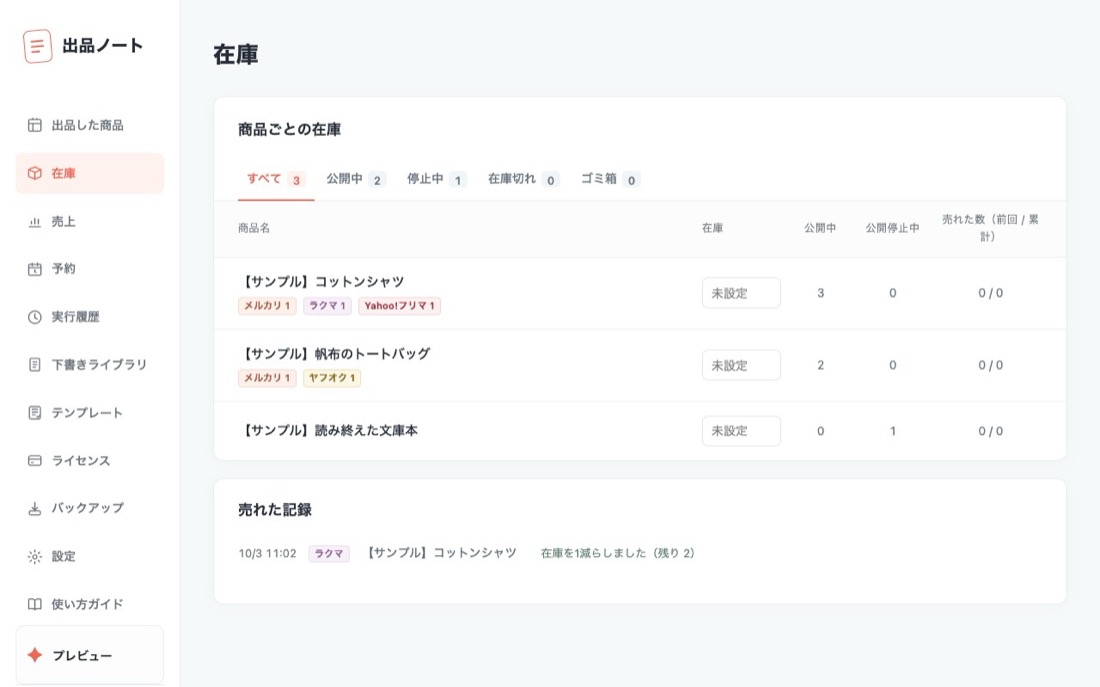Click the 予約 calendar icon
Screen dimensions: 1100x687
click(34, 269)
